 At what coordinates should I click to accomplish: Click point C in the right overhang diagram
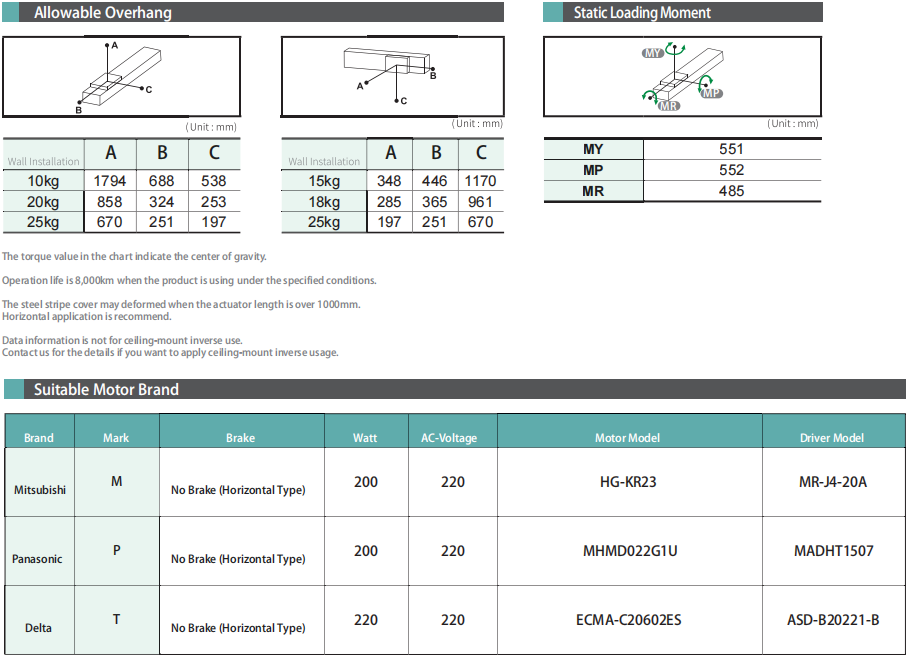(398, 101)
